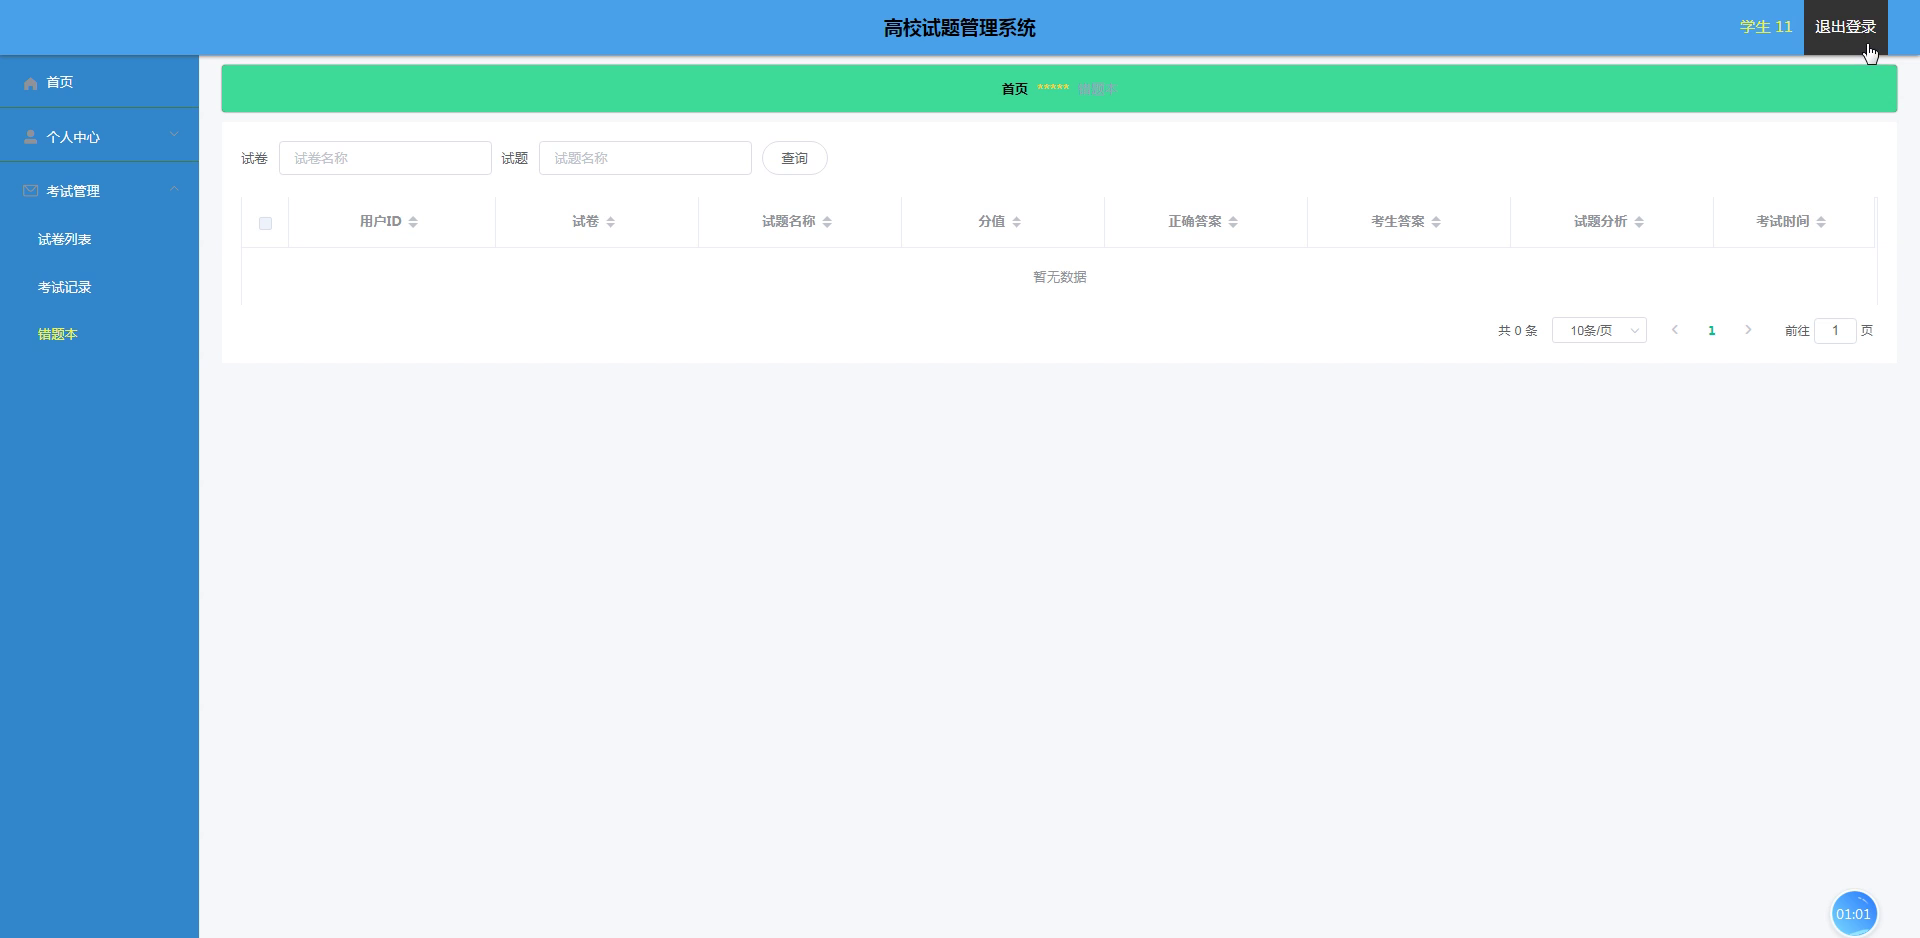Click the 首页 breadcrumb link

click(x=1015, y=89)
